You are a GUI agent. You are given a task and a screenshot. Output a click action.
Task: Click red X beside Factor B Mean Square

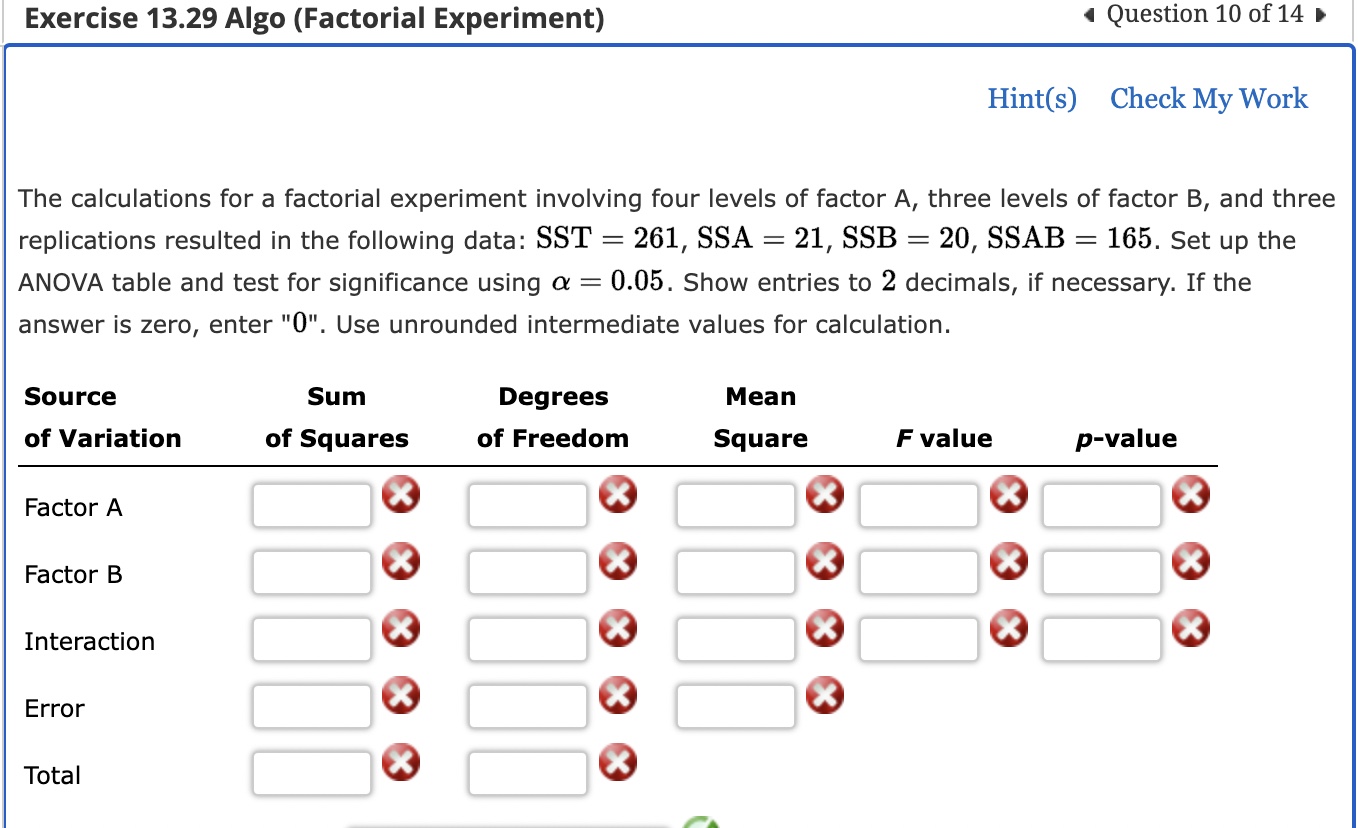click(825, 561)
